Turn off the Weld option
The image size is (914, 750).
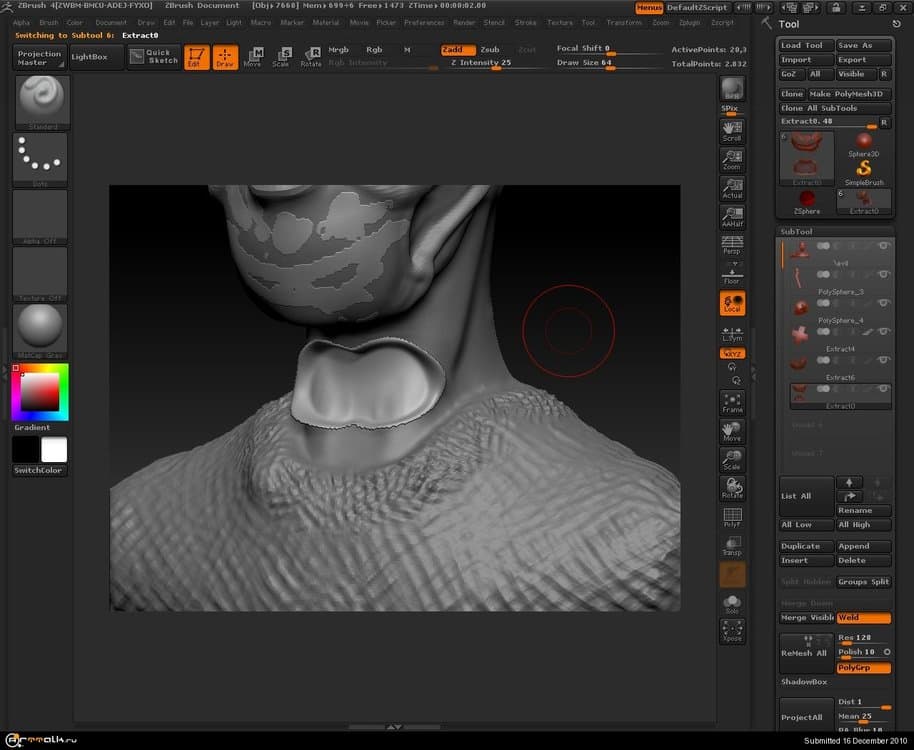tap(863, 618)
